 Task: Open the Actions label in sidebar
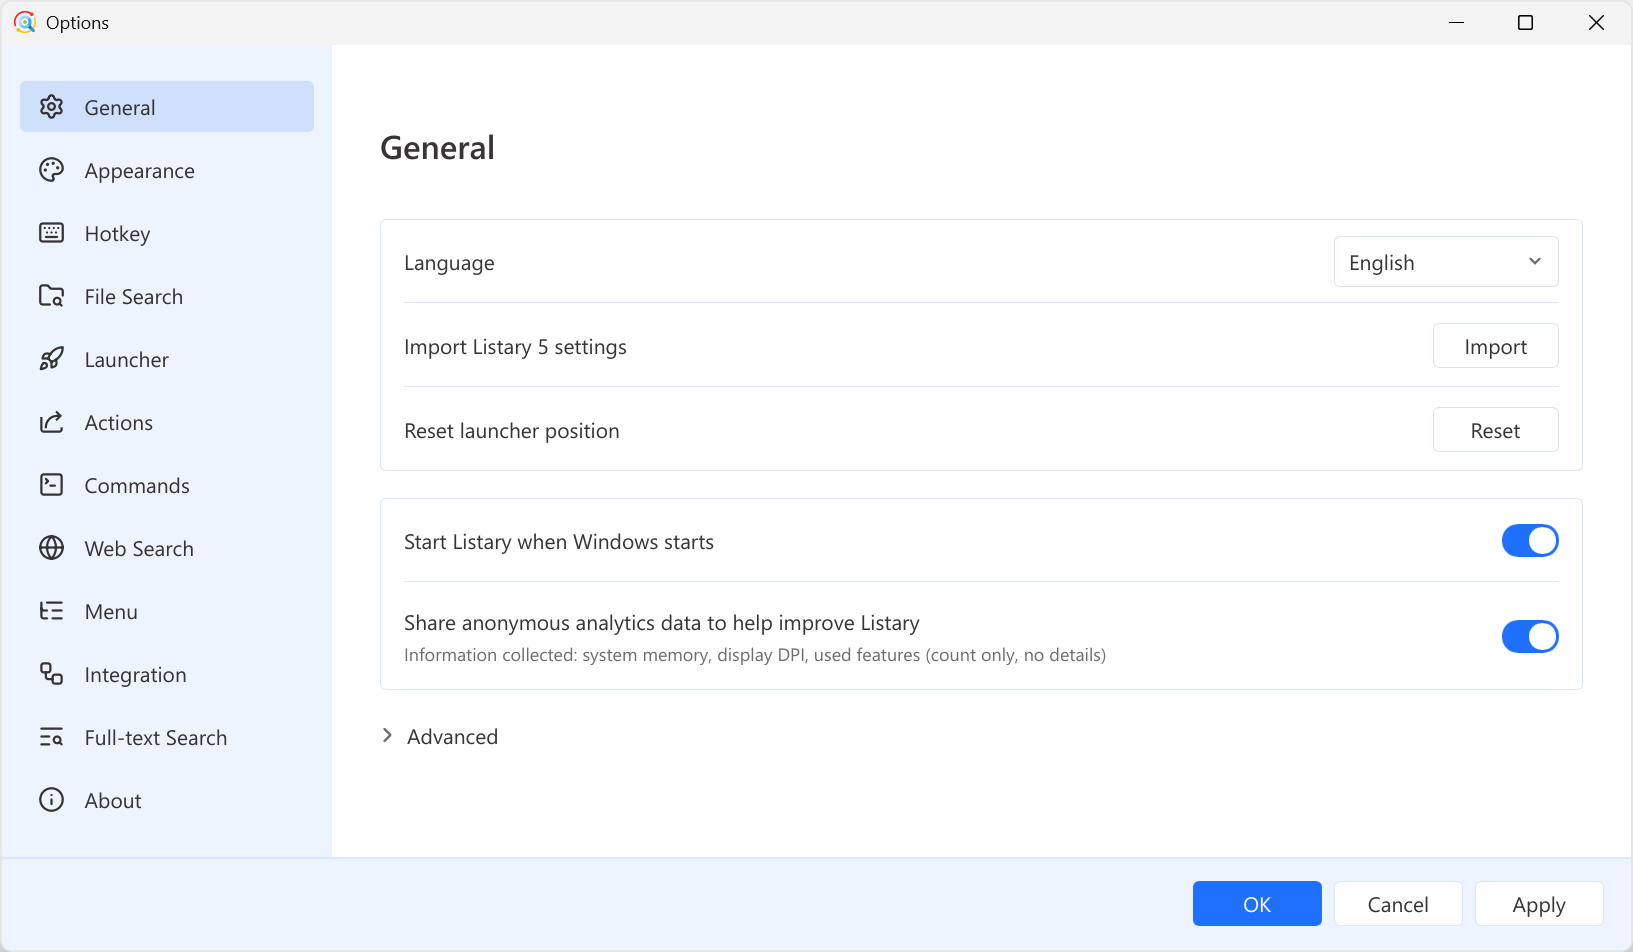[x=119, y=422]
